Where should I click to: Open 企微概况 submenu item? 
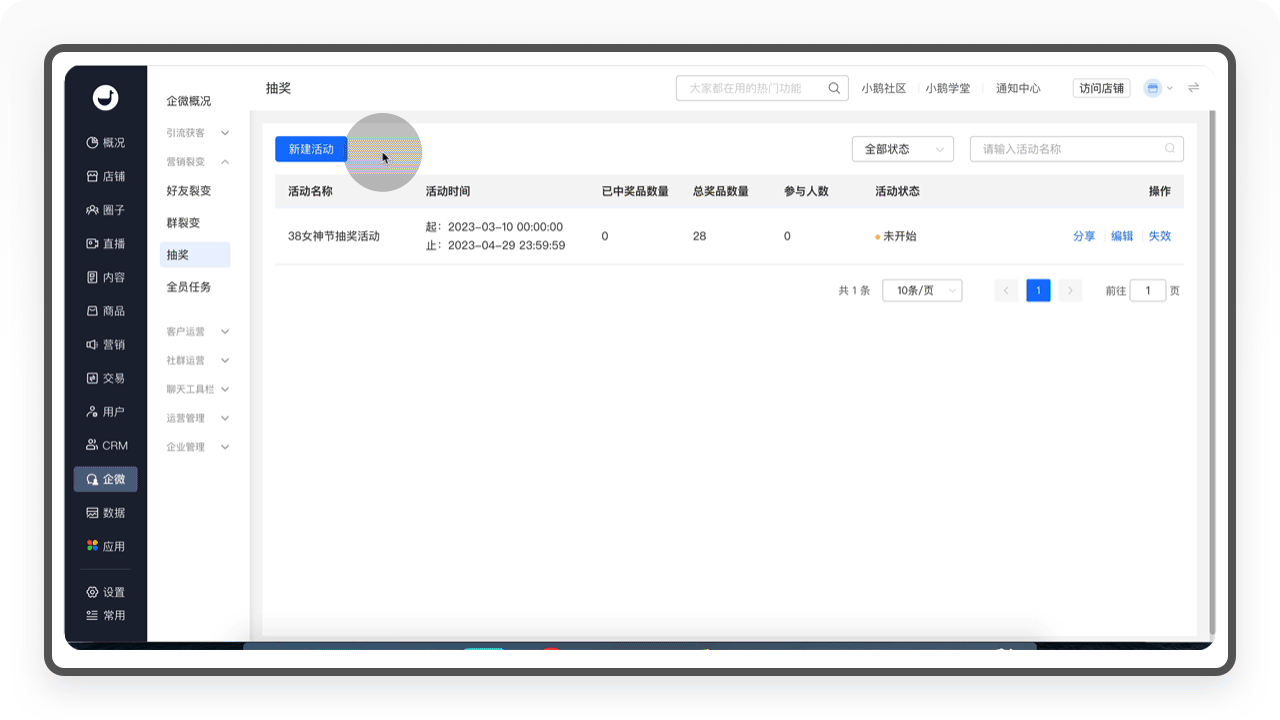[x=189, y=101]
